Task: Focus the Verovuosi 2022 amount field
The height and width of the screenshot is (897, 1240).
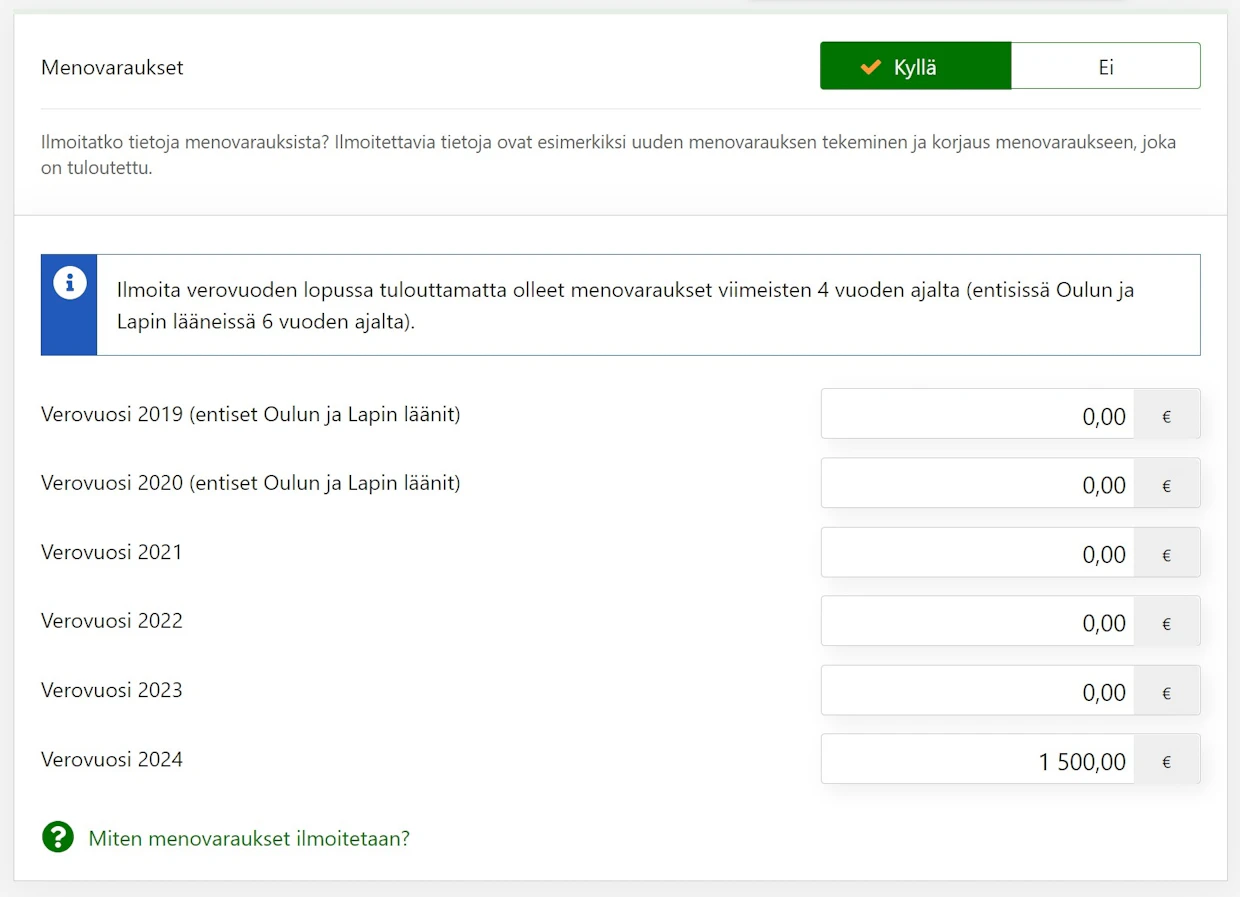Action: 978,621
